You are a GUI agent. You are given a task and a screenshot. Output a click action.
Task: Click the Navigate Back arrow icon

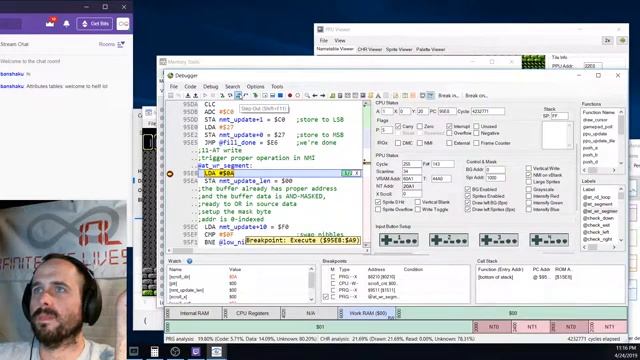coord(315,96)
